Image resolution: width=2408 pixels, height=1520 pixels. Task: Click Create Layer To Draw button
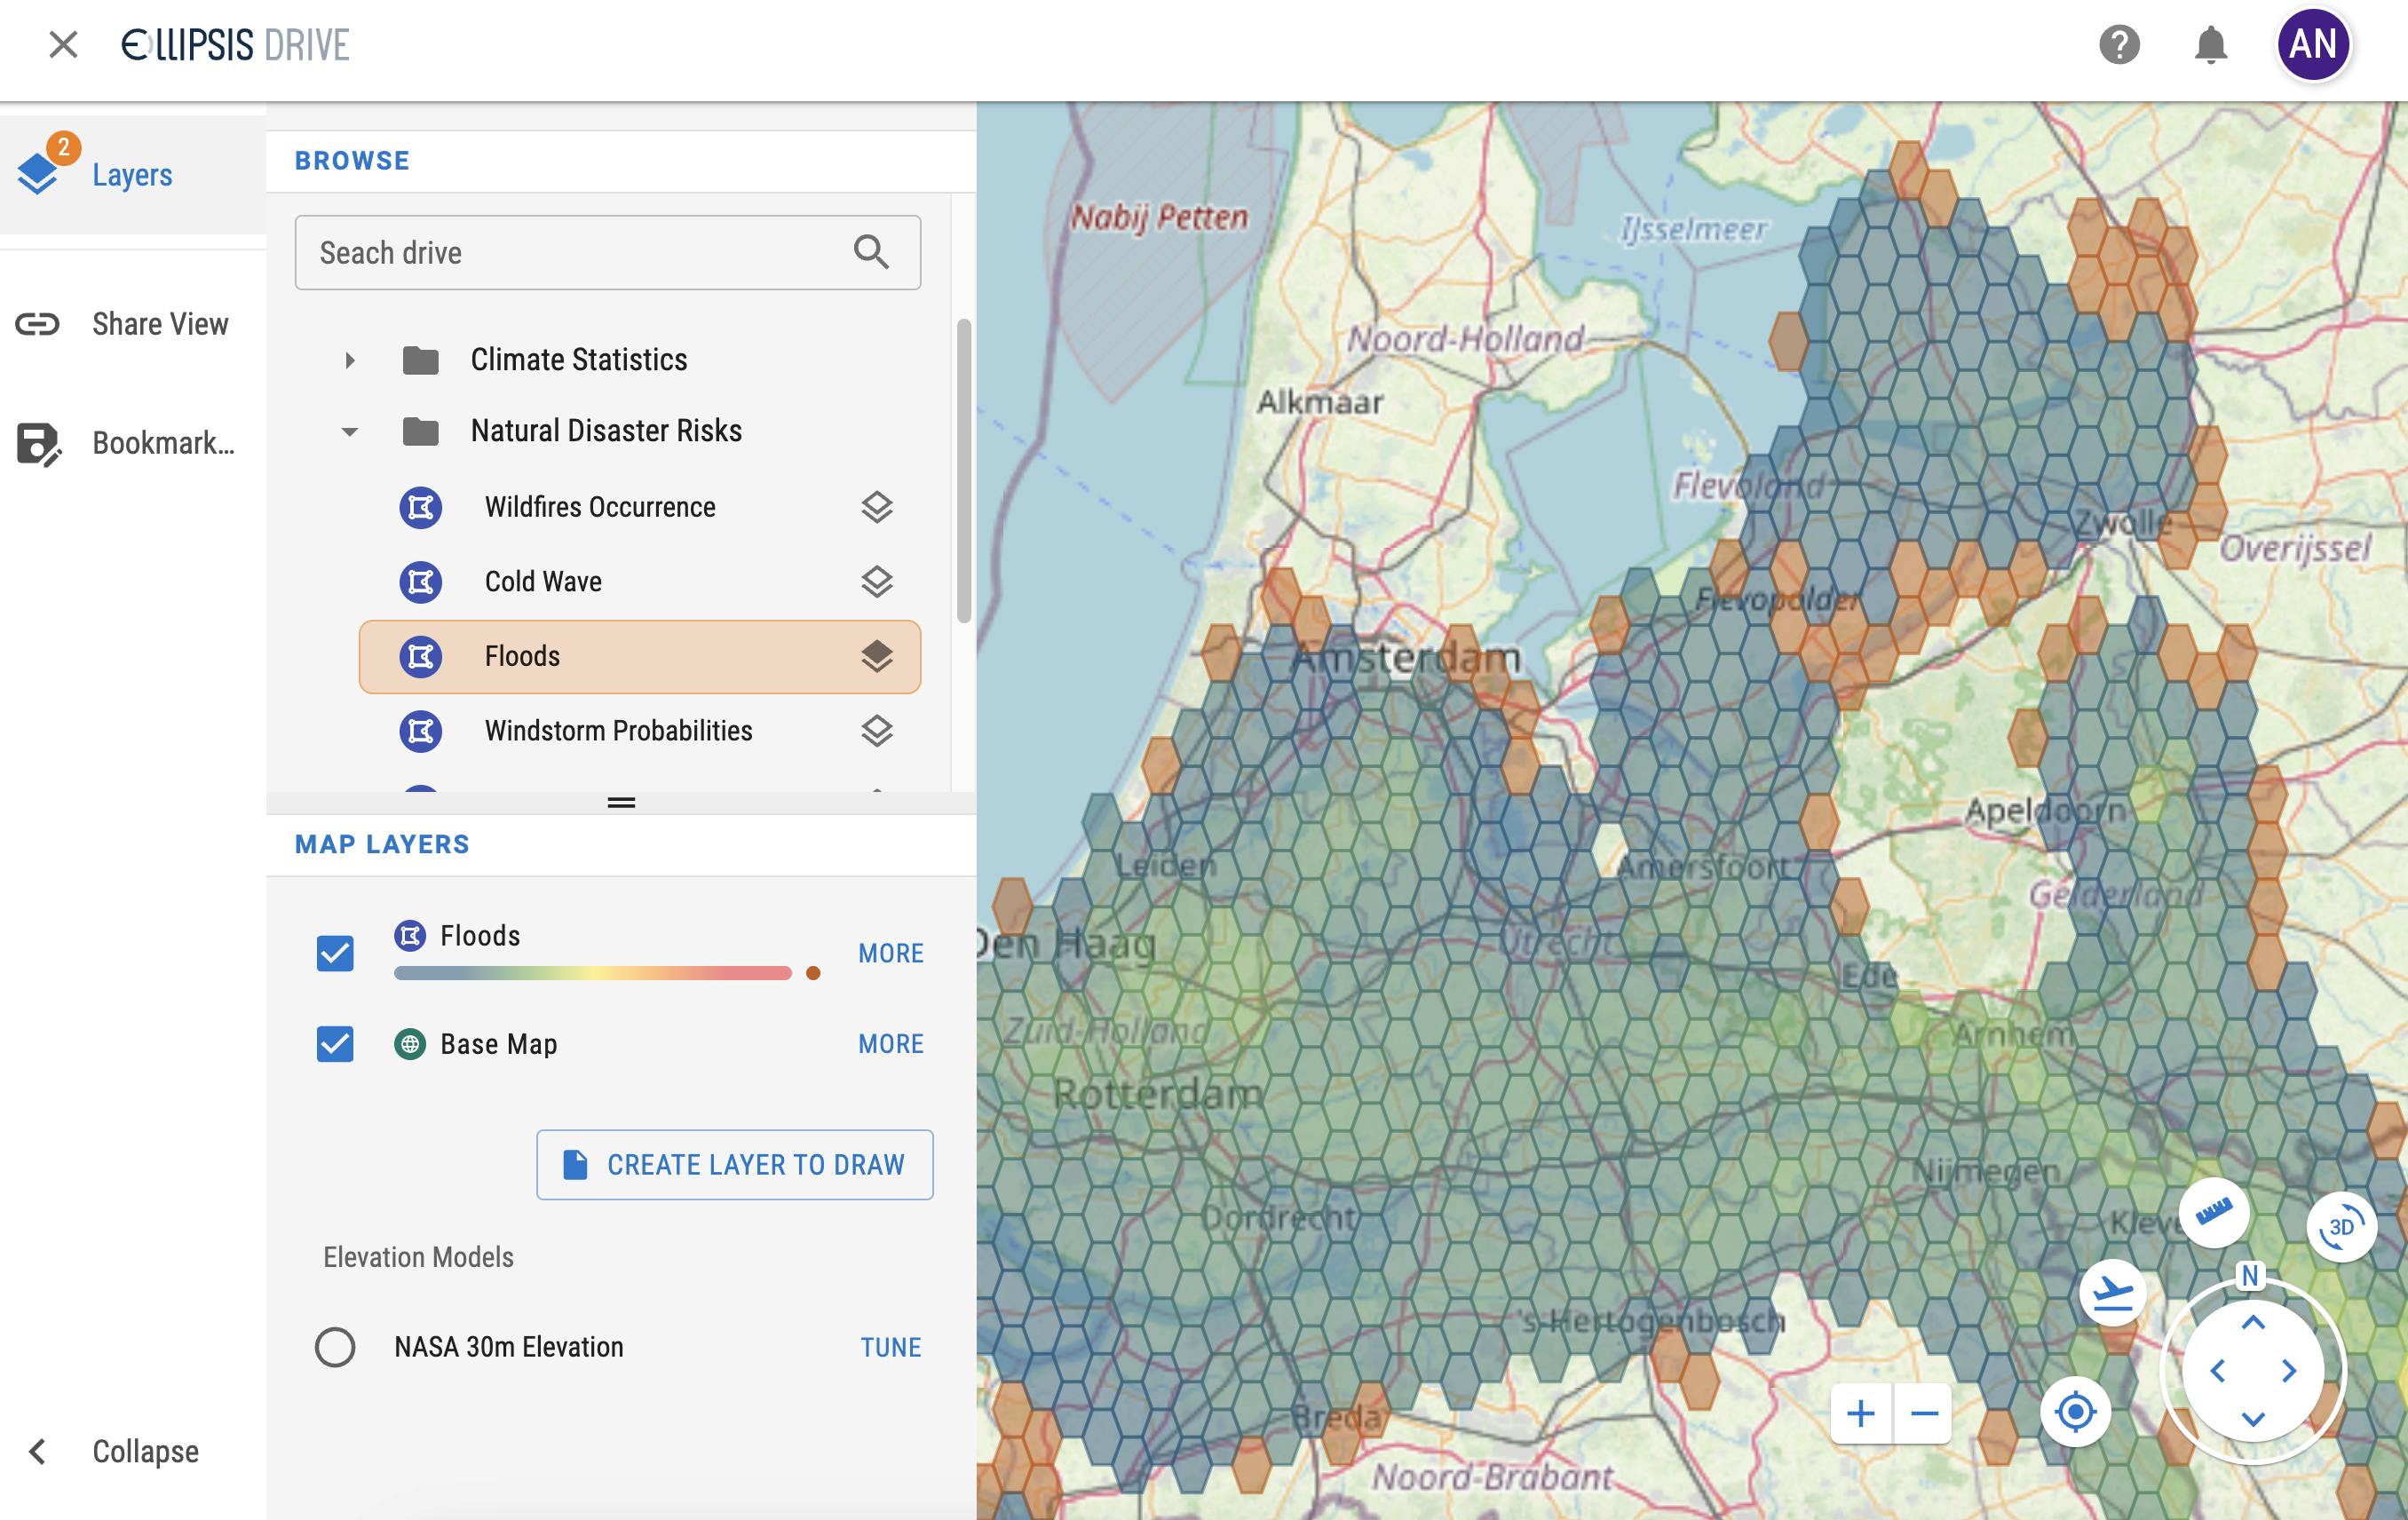tap(735, 1164)
